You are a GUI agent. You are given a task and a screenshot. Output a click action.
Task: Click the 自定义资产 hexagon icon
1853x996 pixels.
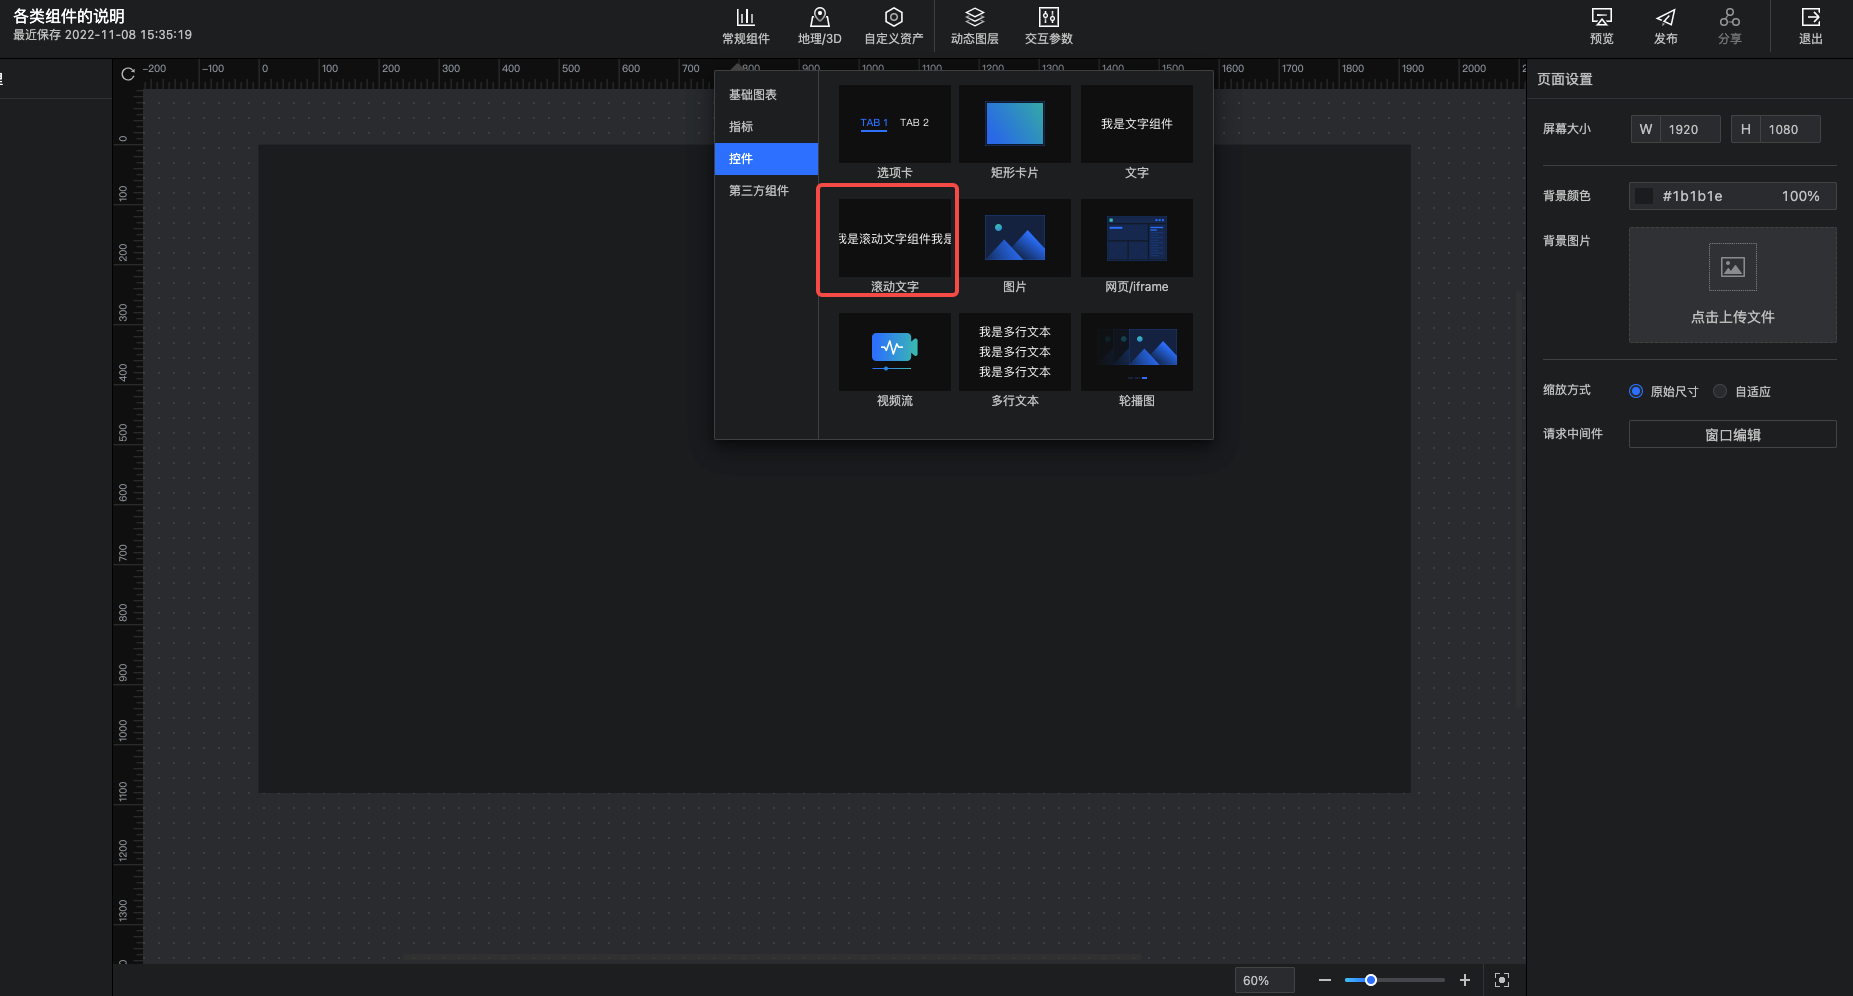(x=893, y=26)
